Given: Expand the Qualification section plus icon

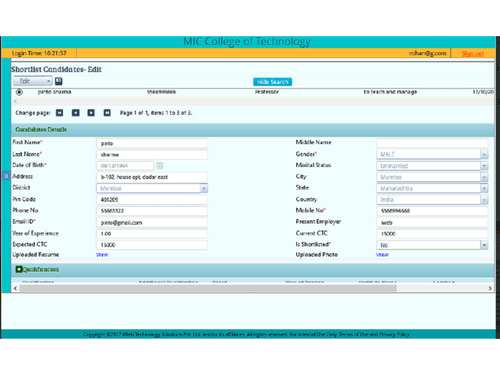Looking at the screenshot, I should coord(19,269).
